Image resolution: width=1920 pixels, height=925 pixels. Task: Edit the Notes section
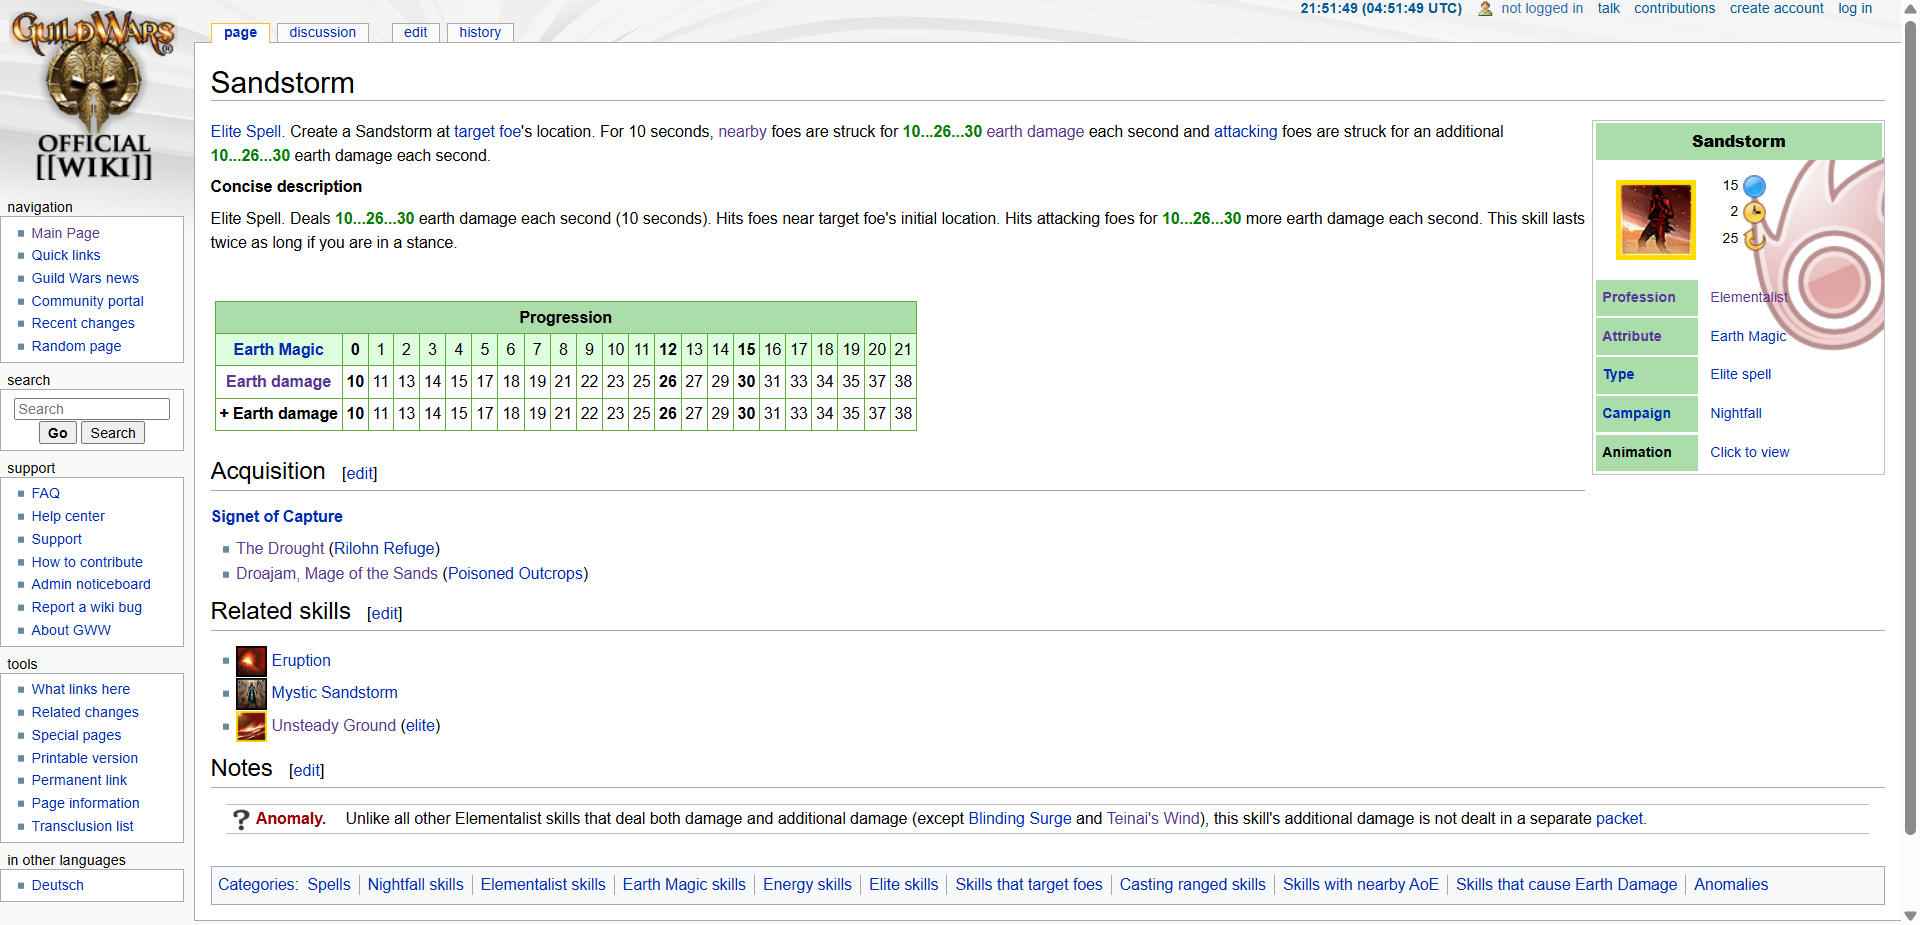(x=306, y=770)
